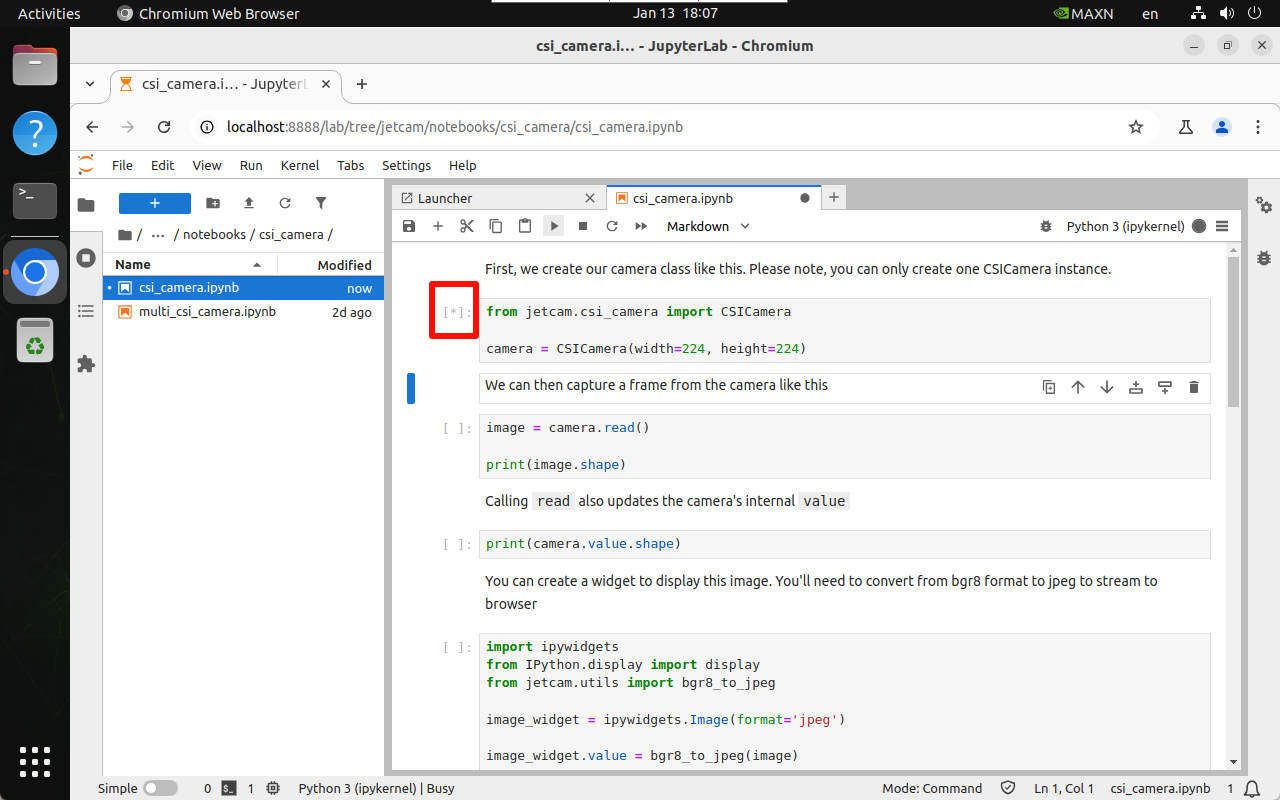Cut the selected cell with scissors icon
The width and height of the screenshot is (1280, 800).
click(x=466, y=226)
